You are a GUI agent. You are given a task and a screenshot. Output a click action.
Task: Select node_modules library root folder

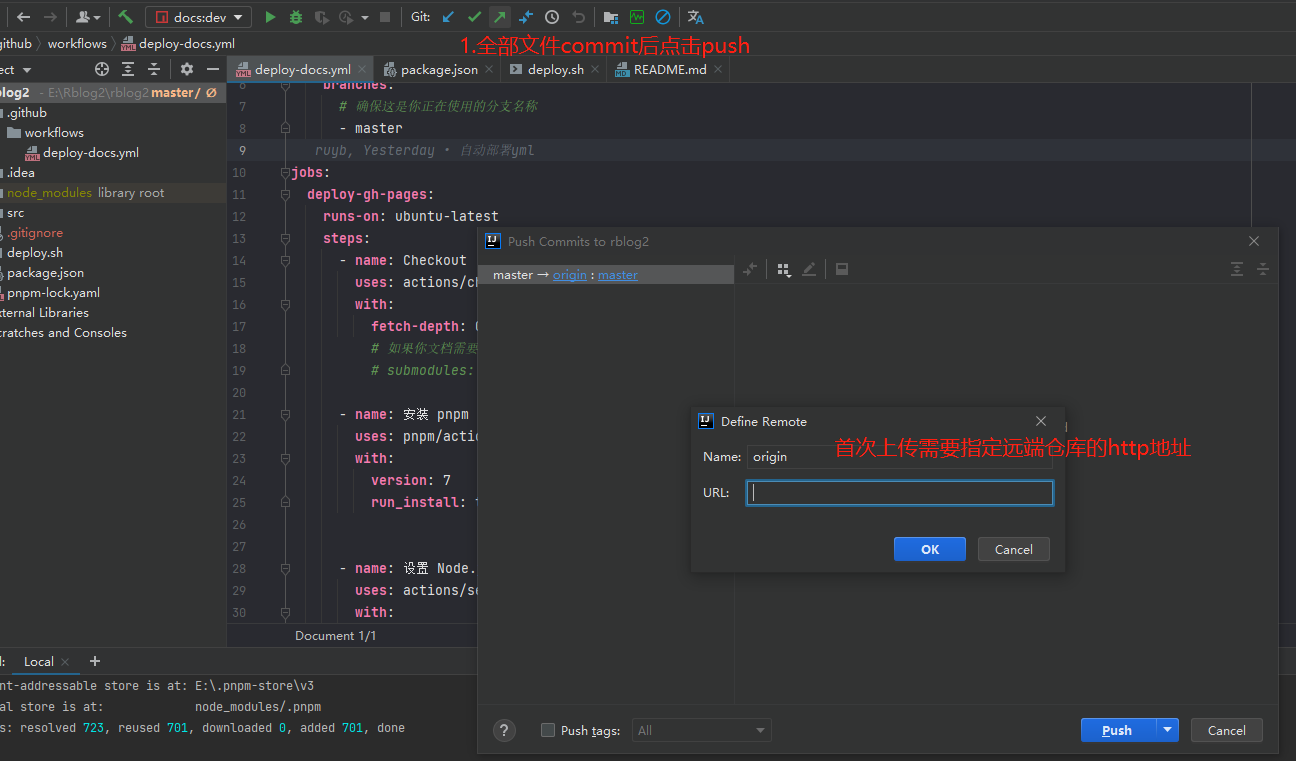click(85, 193)
